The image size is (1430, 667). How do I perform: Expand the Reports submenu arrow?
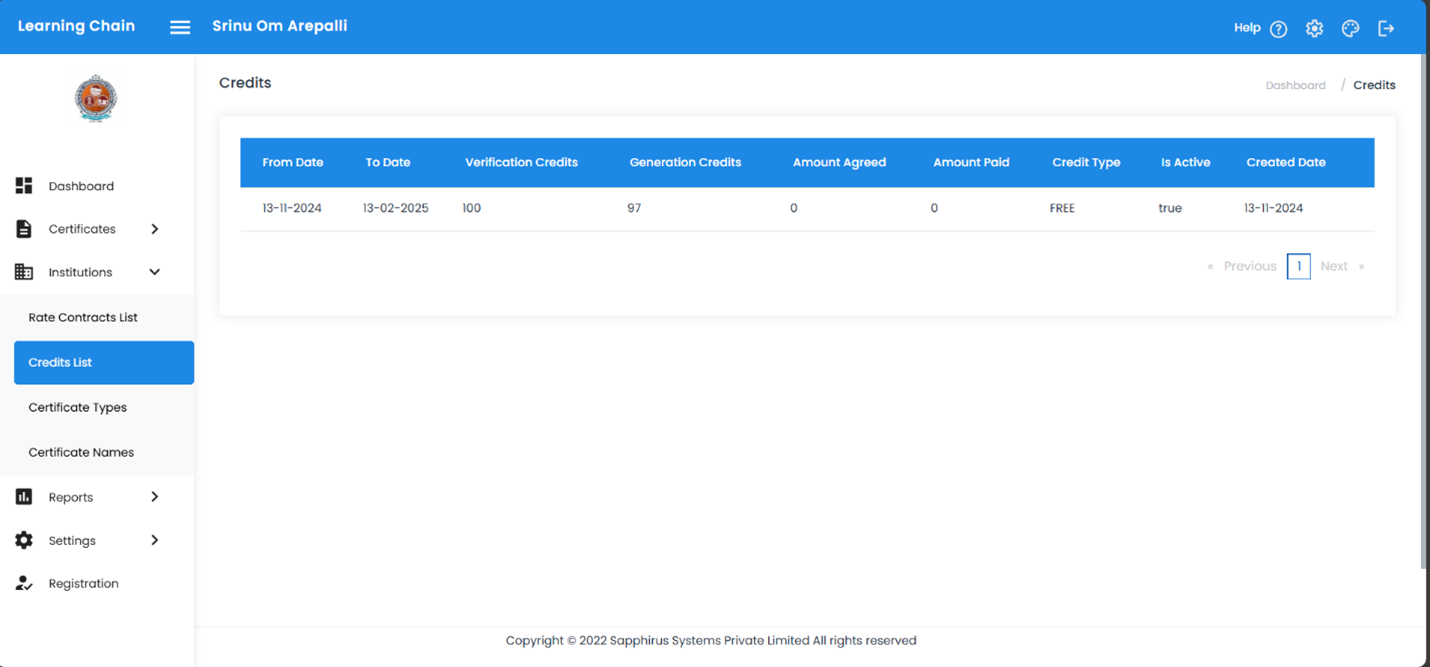pyautogui.click(x=154, y=497)
